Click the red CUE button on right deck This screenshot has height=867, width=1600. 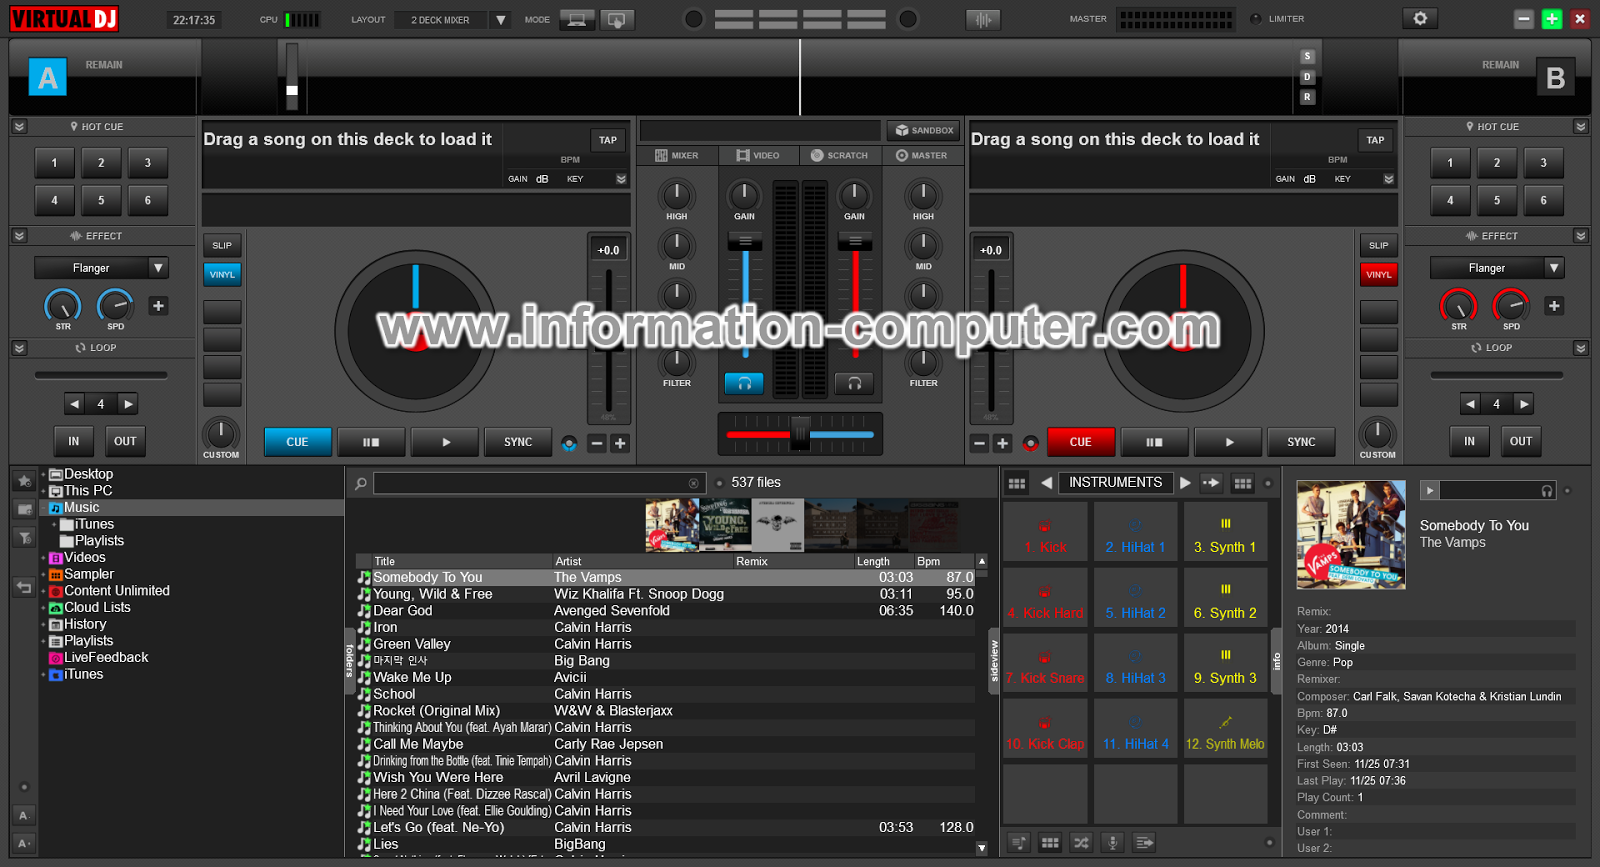1081,442
